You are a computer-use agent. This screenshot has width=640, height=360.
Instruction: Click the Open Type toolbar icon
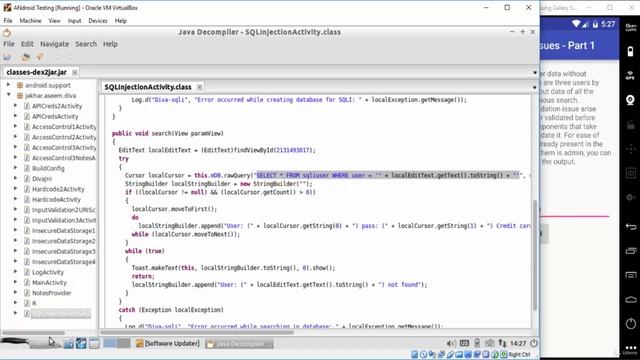tap(25, 57)
